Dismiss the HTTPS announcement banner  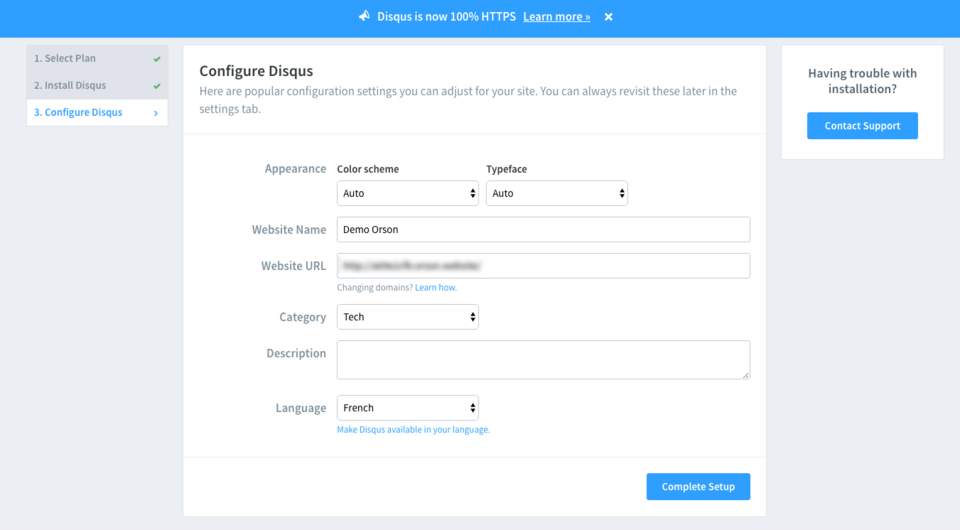coord(608,17)
